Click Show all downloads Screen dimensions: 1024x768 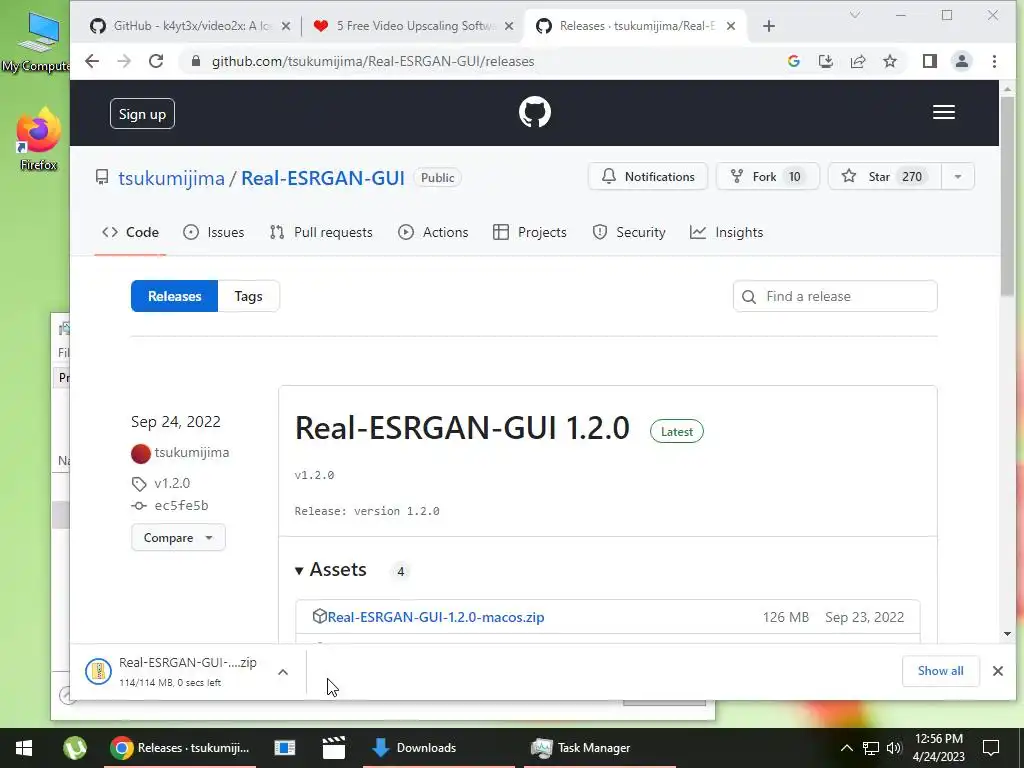[x=940, y=671]
